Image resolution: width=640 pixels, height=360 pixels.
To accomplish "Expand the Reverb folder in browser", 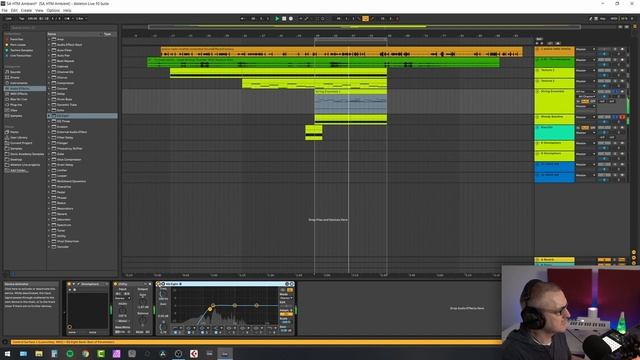I will [x=49, y=214].
